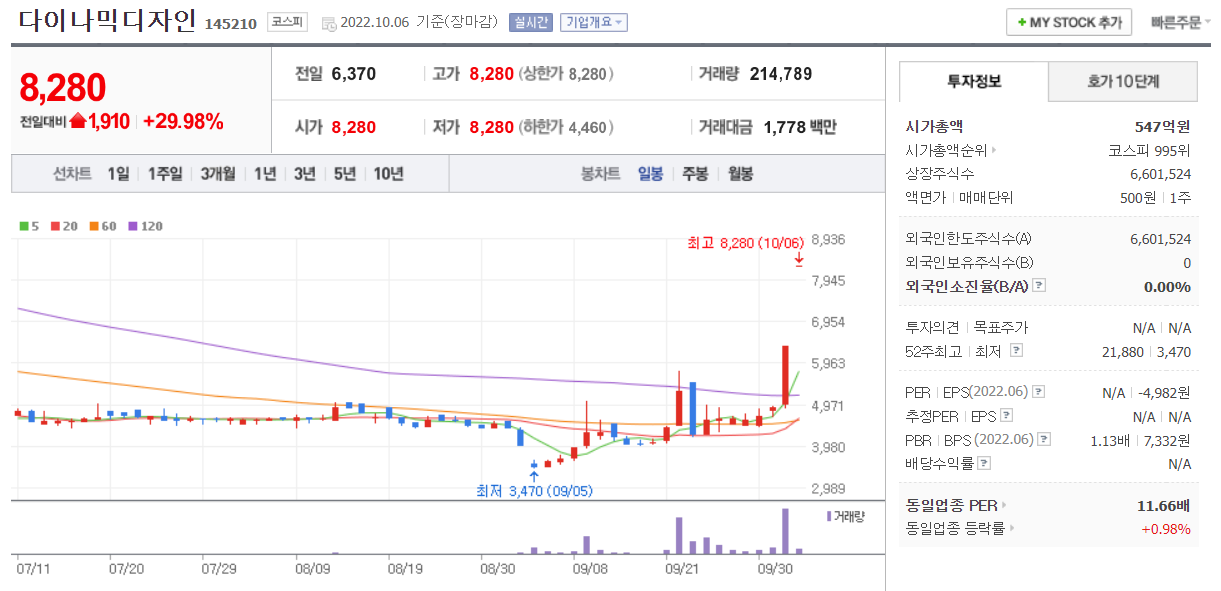
Task: Select the 1일 line chart period
Action: [118, 174]
